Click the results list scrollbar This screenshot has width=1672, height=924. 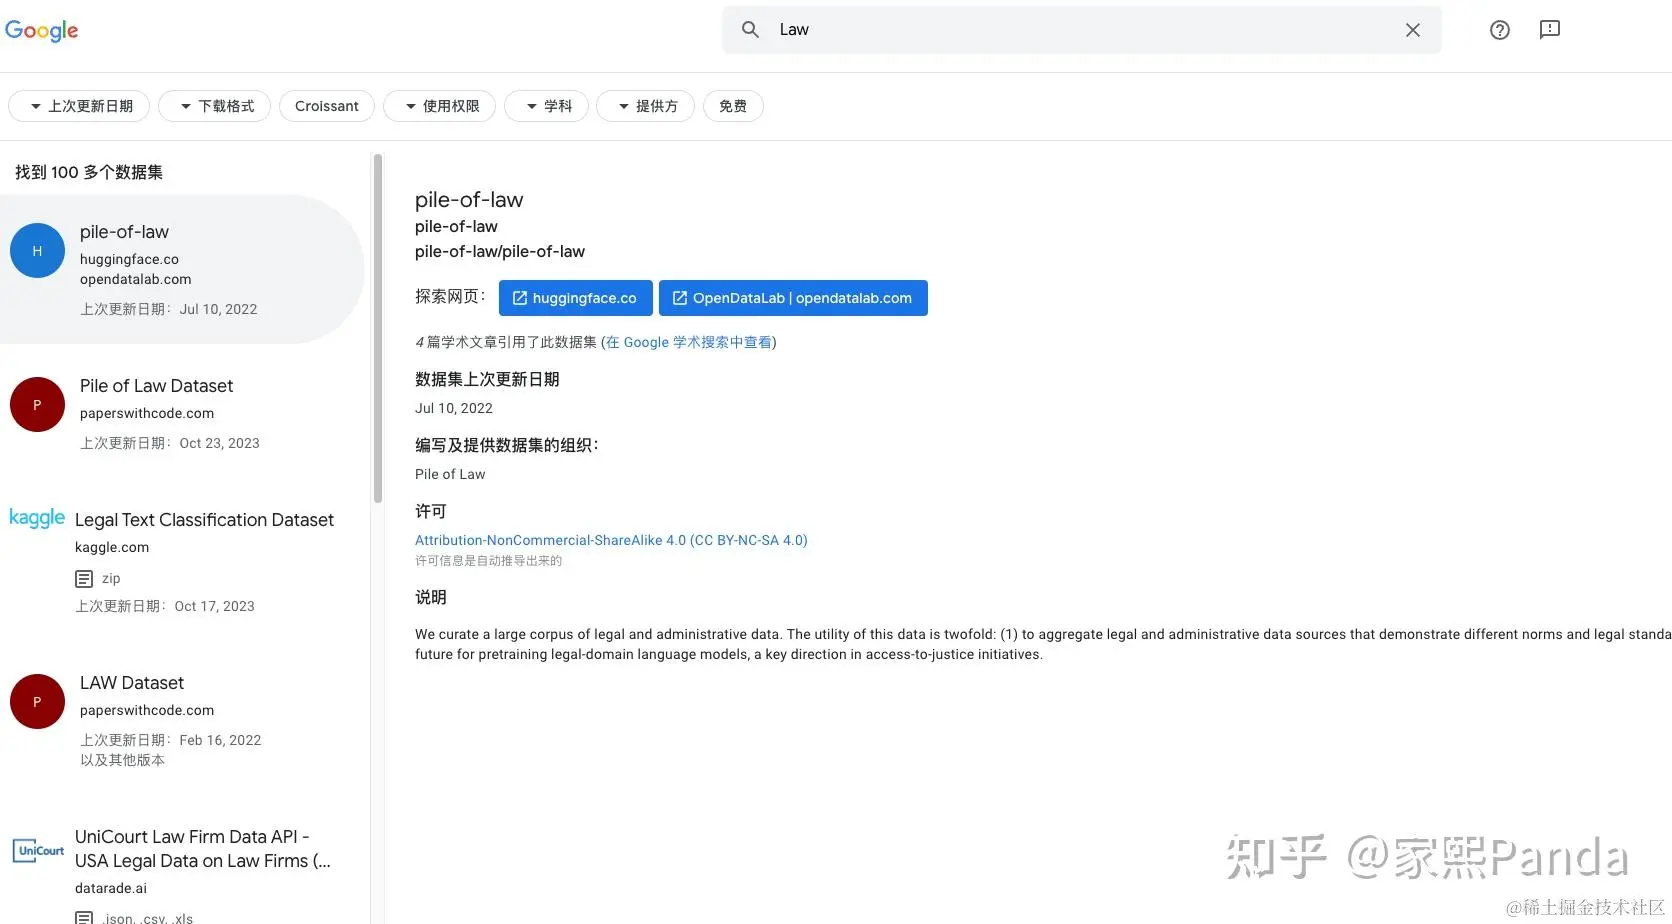pyautogui.click(x=378, y=328)
